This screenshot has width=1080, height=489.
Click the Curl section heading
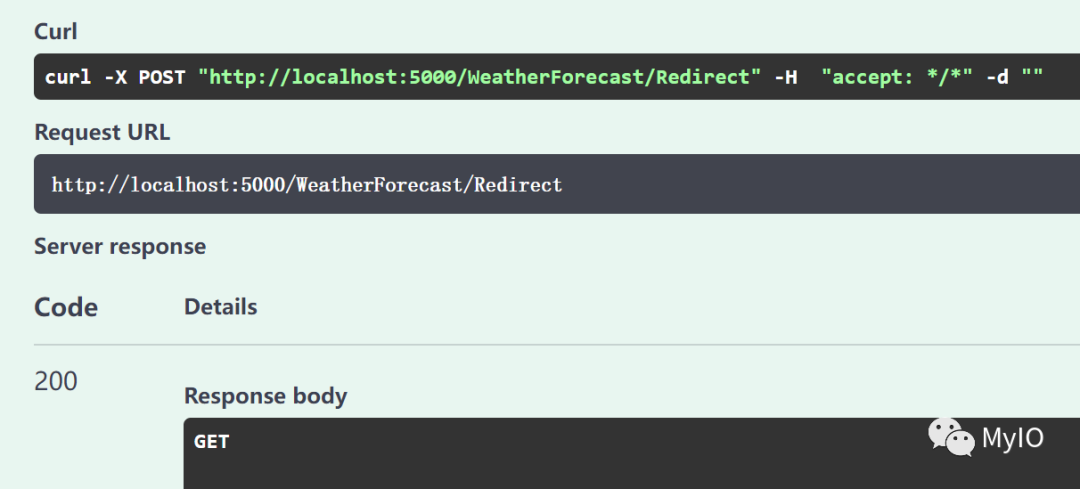pos(55,32)
